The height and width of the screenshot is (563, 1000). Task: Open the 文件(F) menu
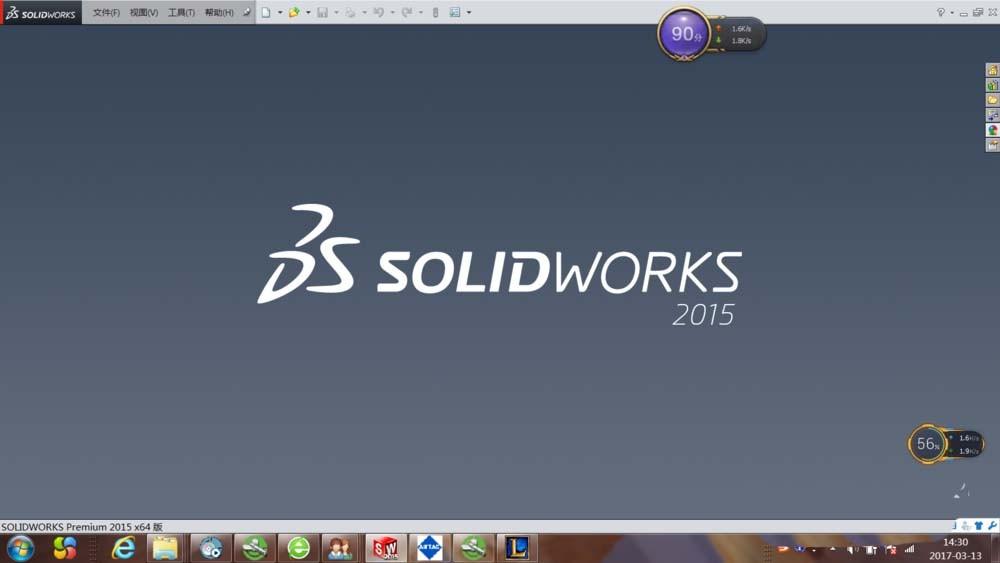click(106, 12)
